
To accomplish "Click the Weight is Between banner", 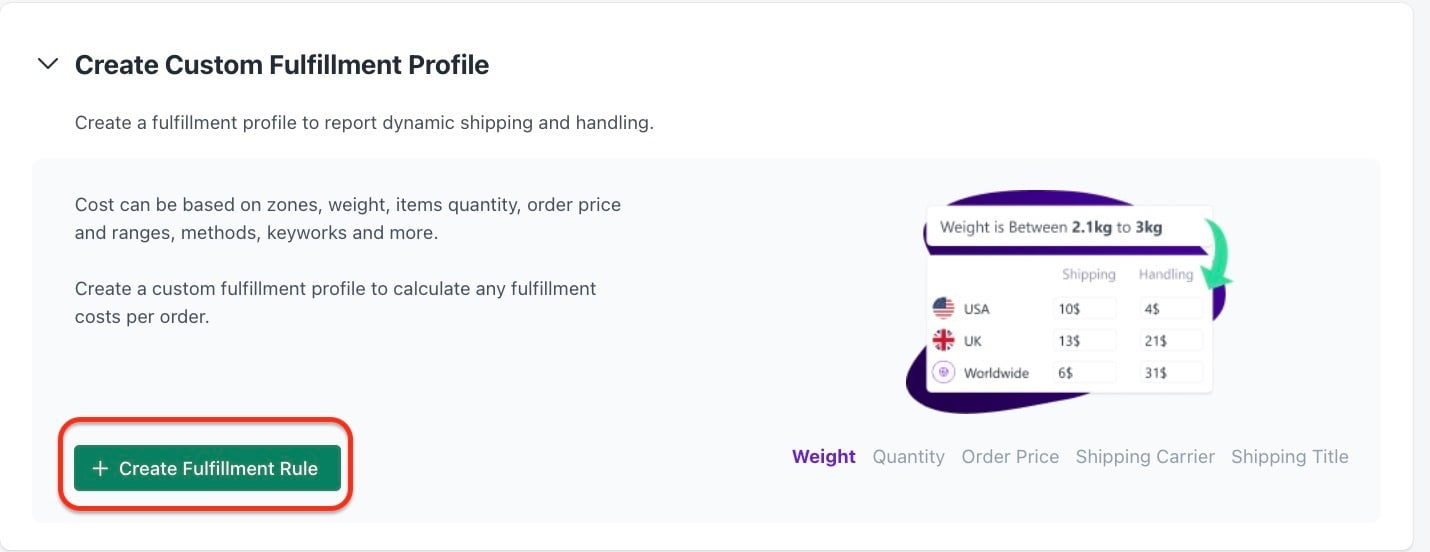I will click(x=1068, y=227).
